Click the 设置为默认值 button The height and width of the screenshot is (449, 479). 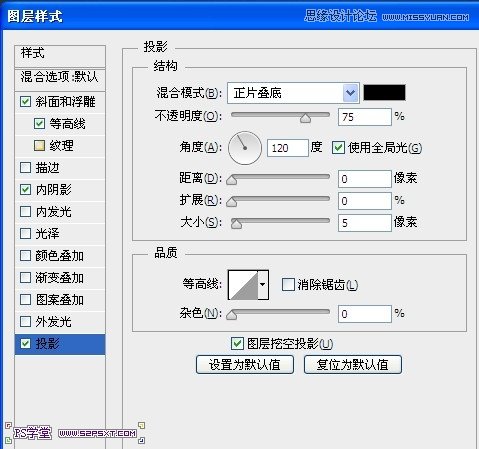click(x=245, y=365)
